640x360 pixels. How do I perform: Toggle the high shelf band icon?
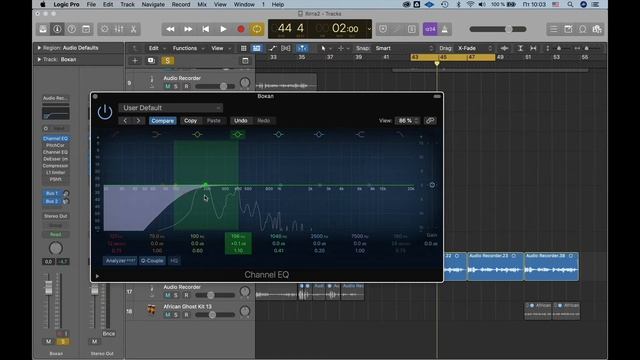click(360, 134)
